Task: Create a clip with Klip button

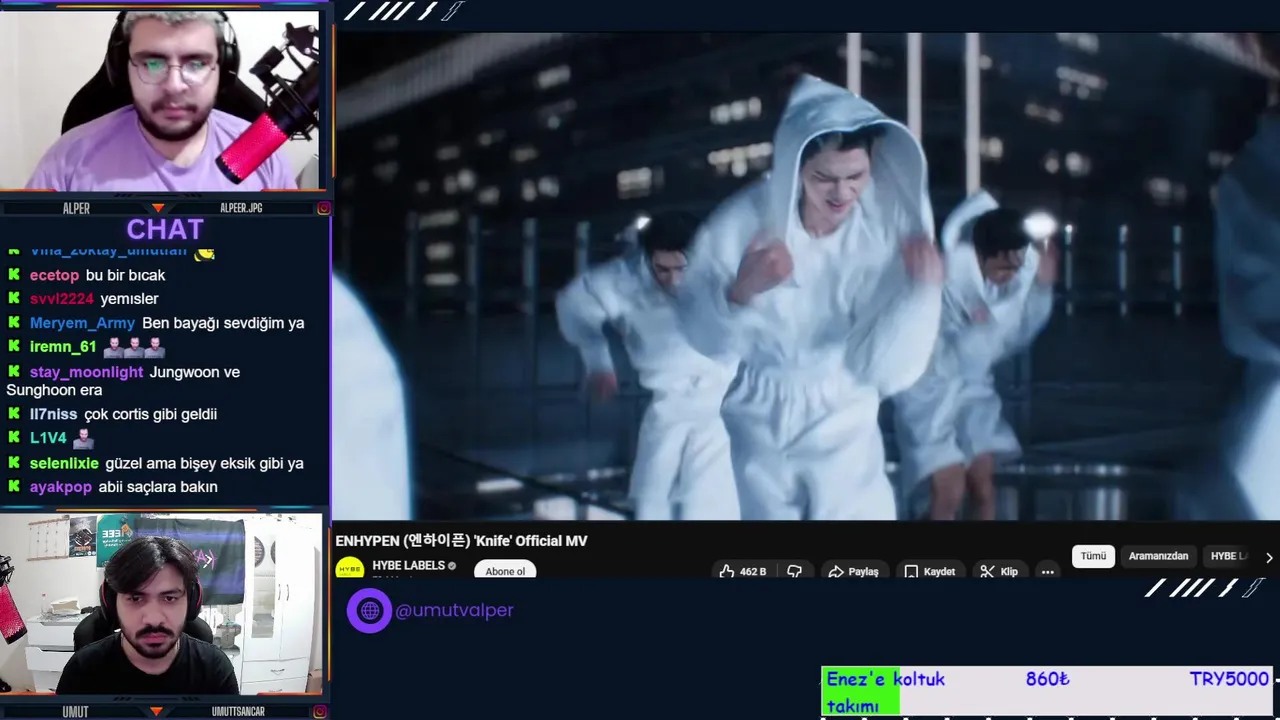Action: click(999, 571)
